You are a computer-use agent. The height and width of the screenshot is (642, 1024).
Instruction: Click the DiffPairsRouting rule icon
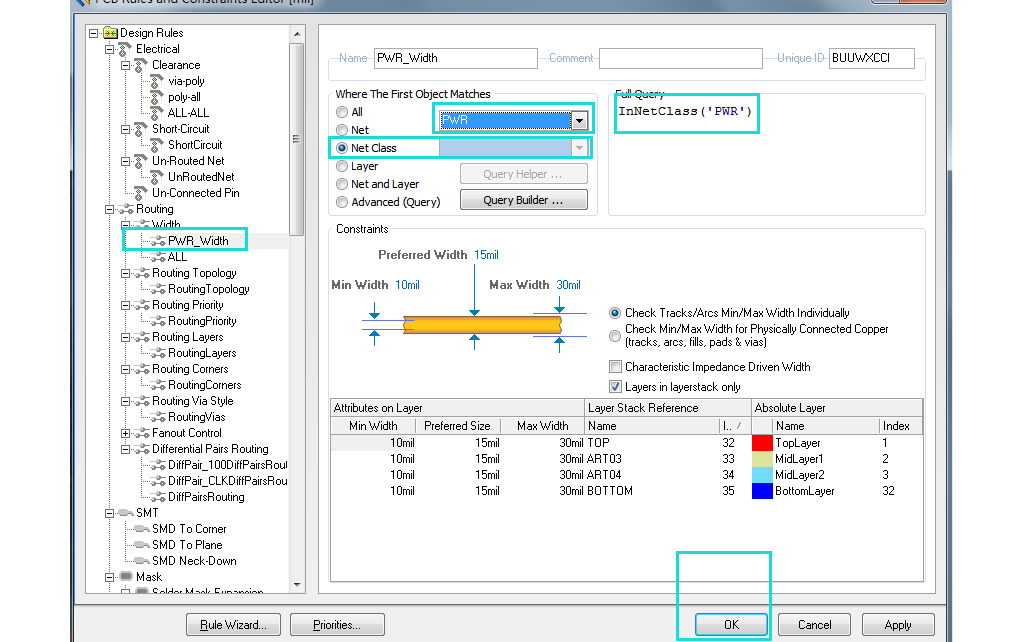point(158,497)
